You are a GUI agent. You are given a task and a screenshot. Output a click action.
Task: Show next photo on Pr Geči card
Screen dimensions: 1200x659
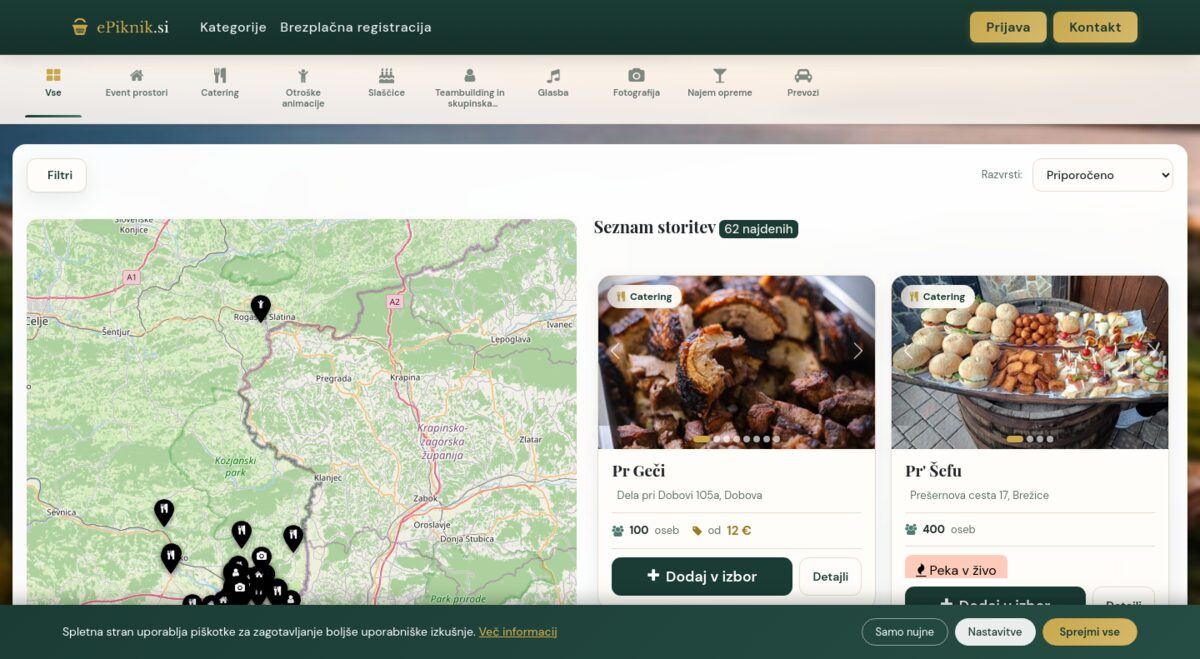[857, 350]
